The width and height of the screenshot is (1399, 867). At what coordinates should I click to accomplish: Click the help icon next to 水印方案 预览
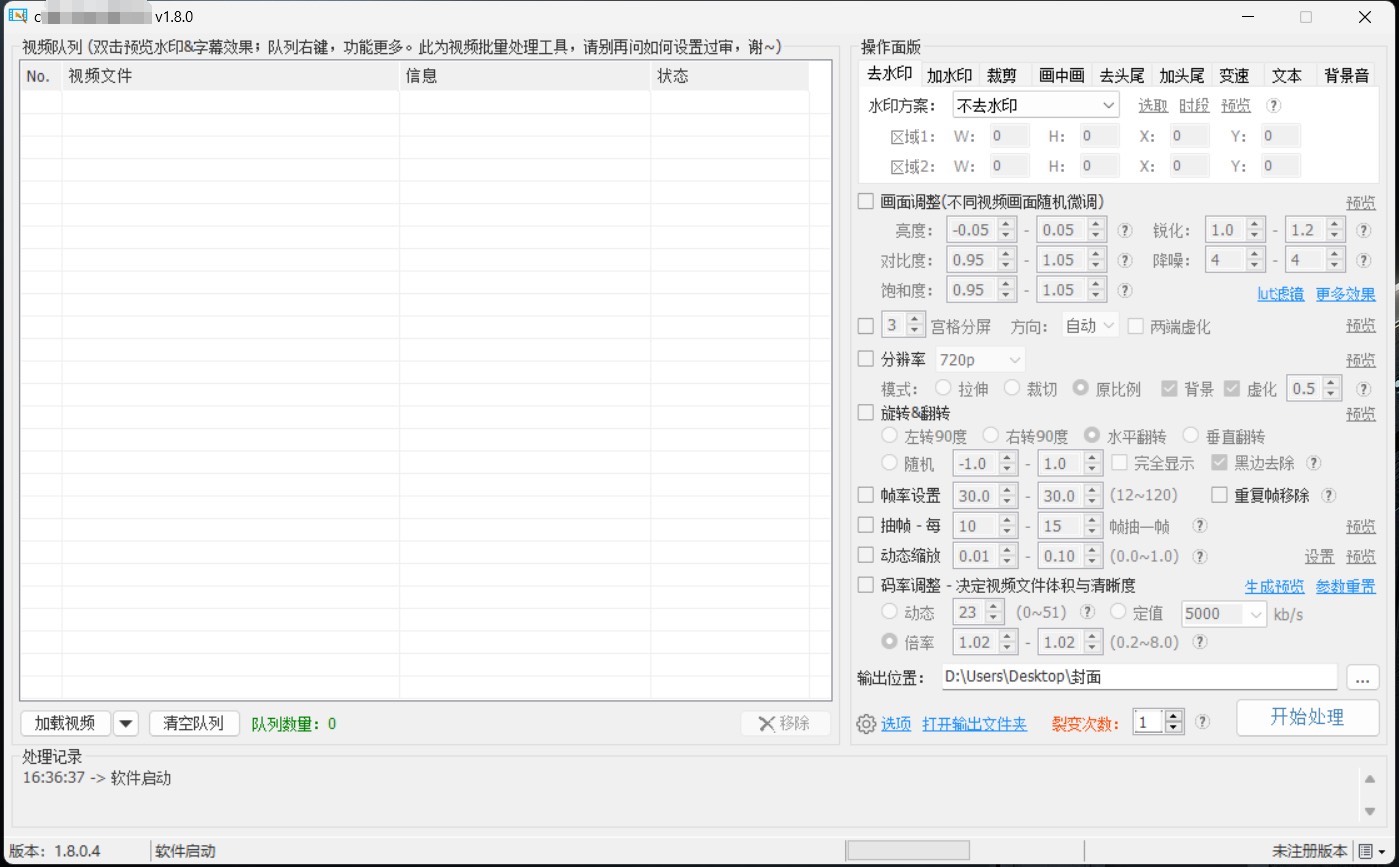coord(1273,105)
